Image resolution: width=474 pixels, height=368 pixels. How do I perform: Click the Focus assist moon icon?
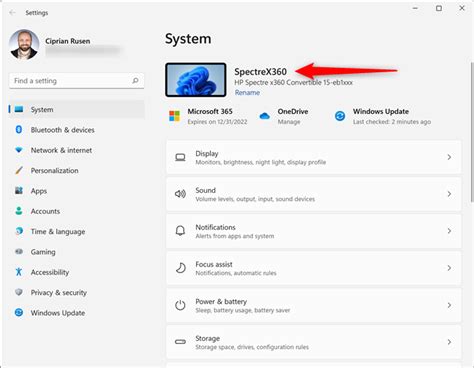point(180,268)
